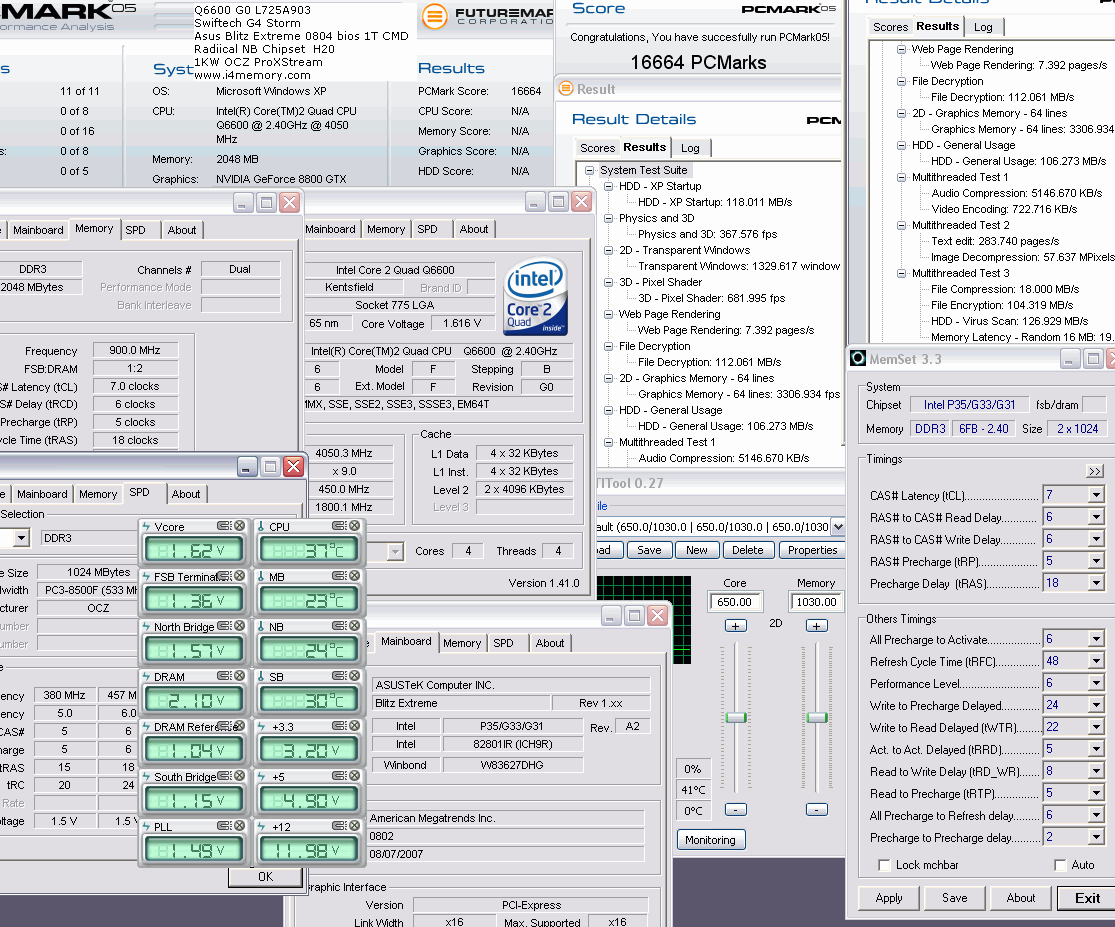Switch to Scores tab under Result Details
Viewport: 1115px width, 927px height.
597,148
